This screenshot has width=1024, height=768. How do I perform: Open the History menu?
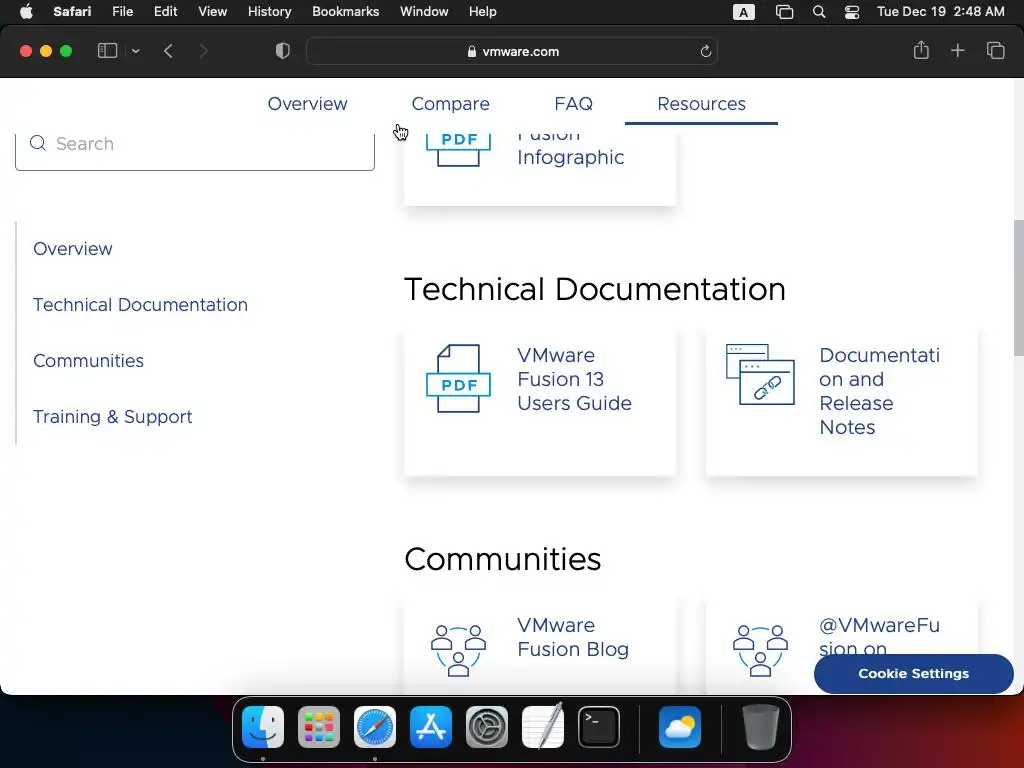click(x=269, y=12)
